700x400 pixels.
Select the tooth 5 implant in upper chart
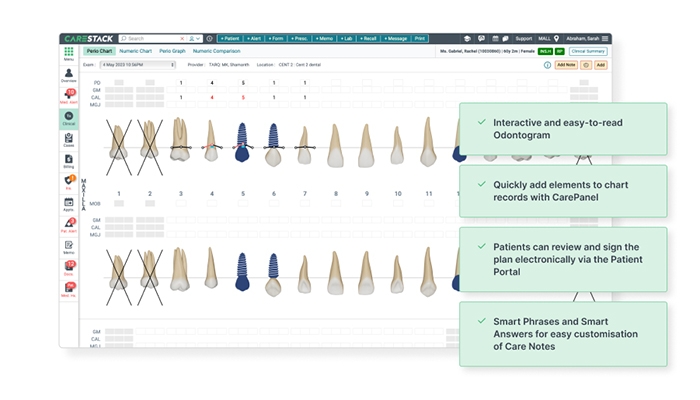tap(242, 142)
